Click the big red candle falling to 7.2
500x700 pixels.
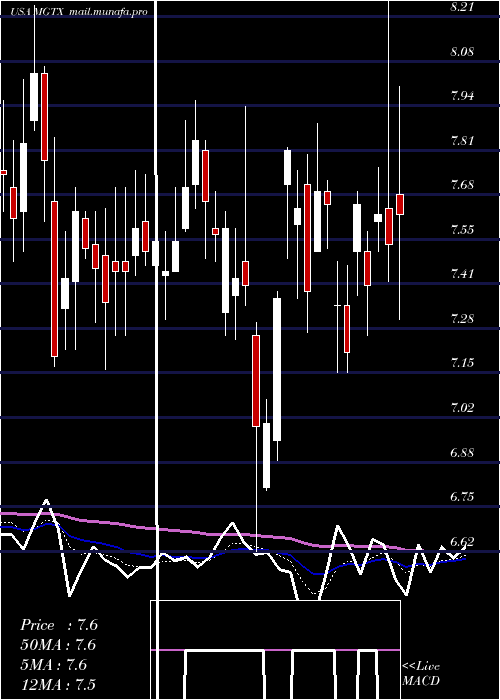pyautogui.click(x=54, y=279)
